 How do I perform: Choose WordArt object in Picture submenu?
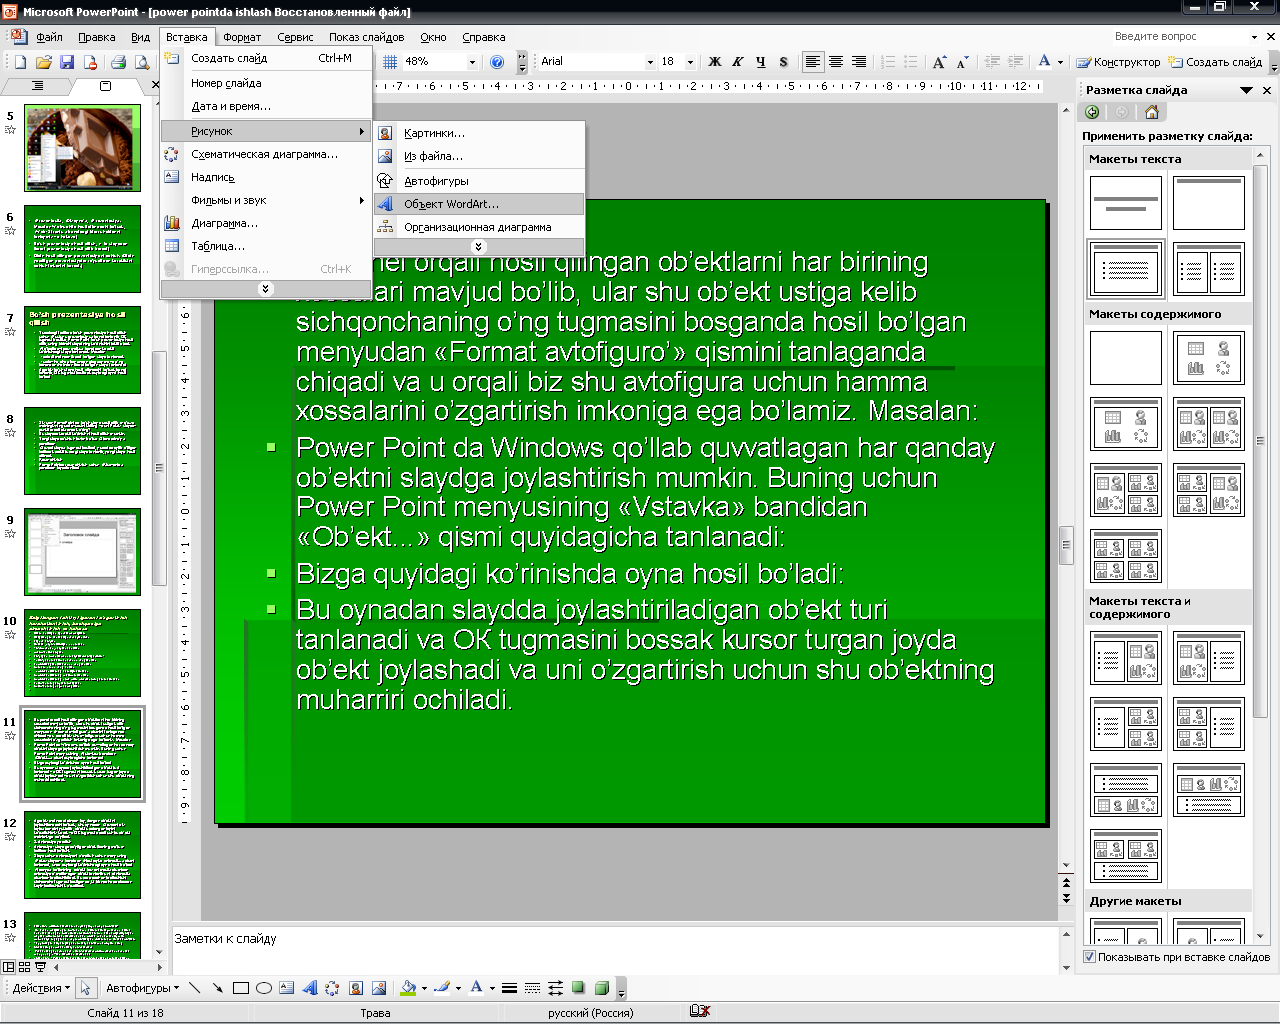[479, 204]
